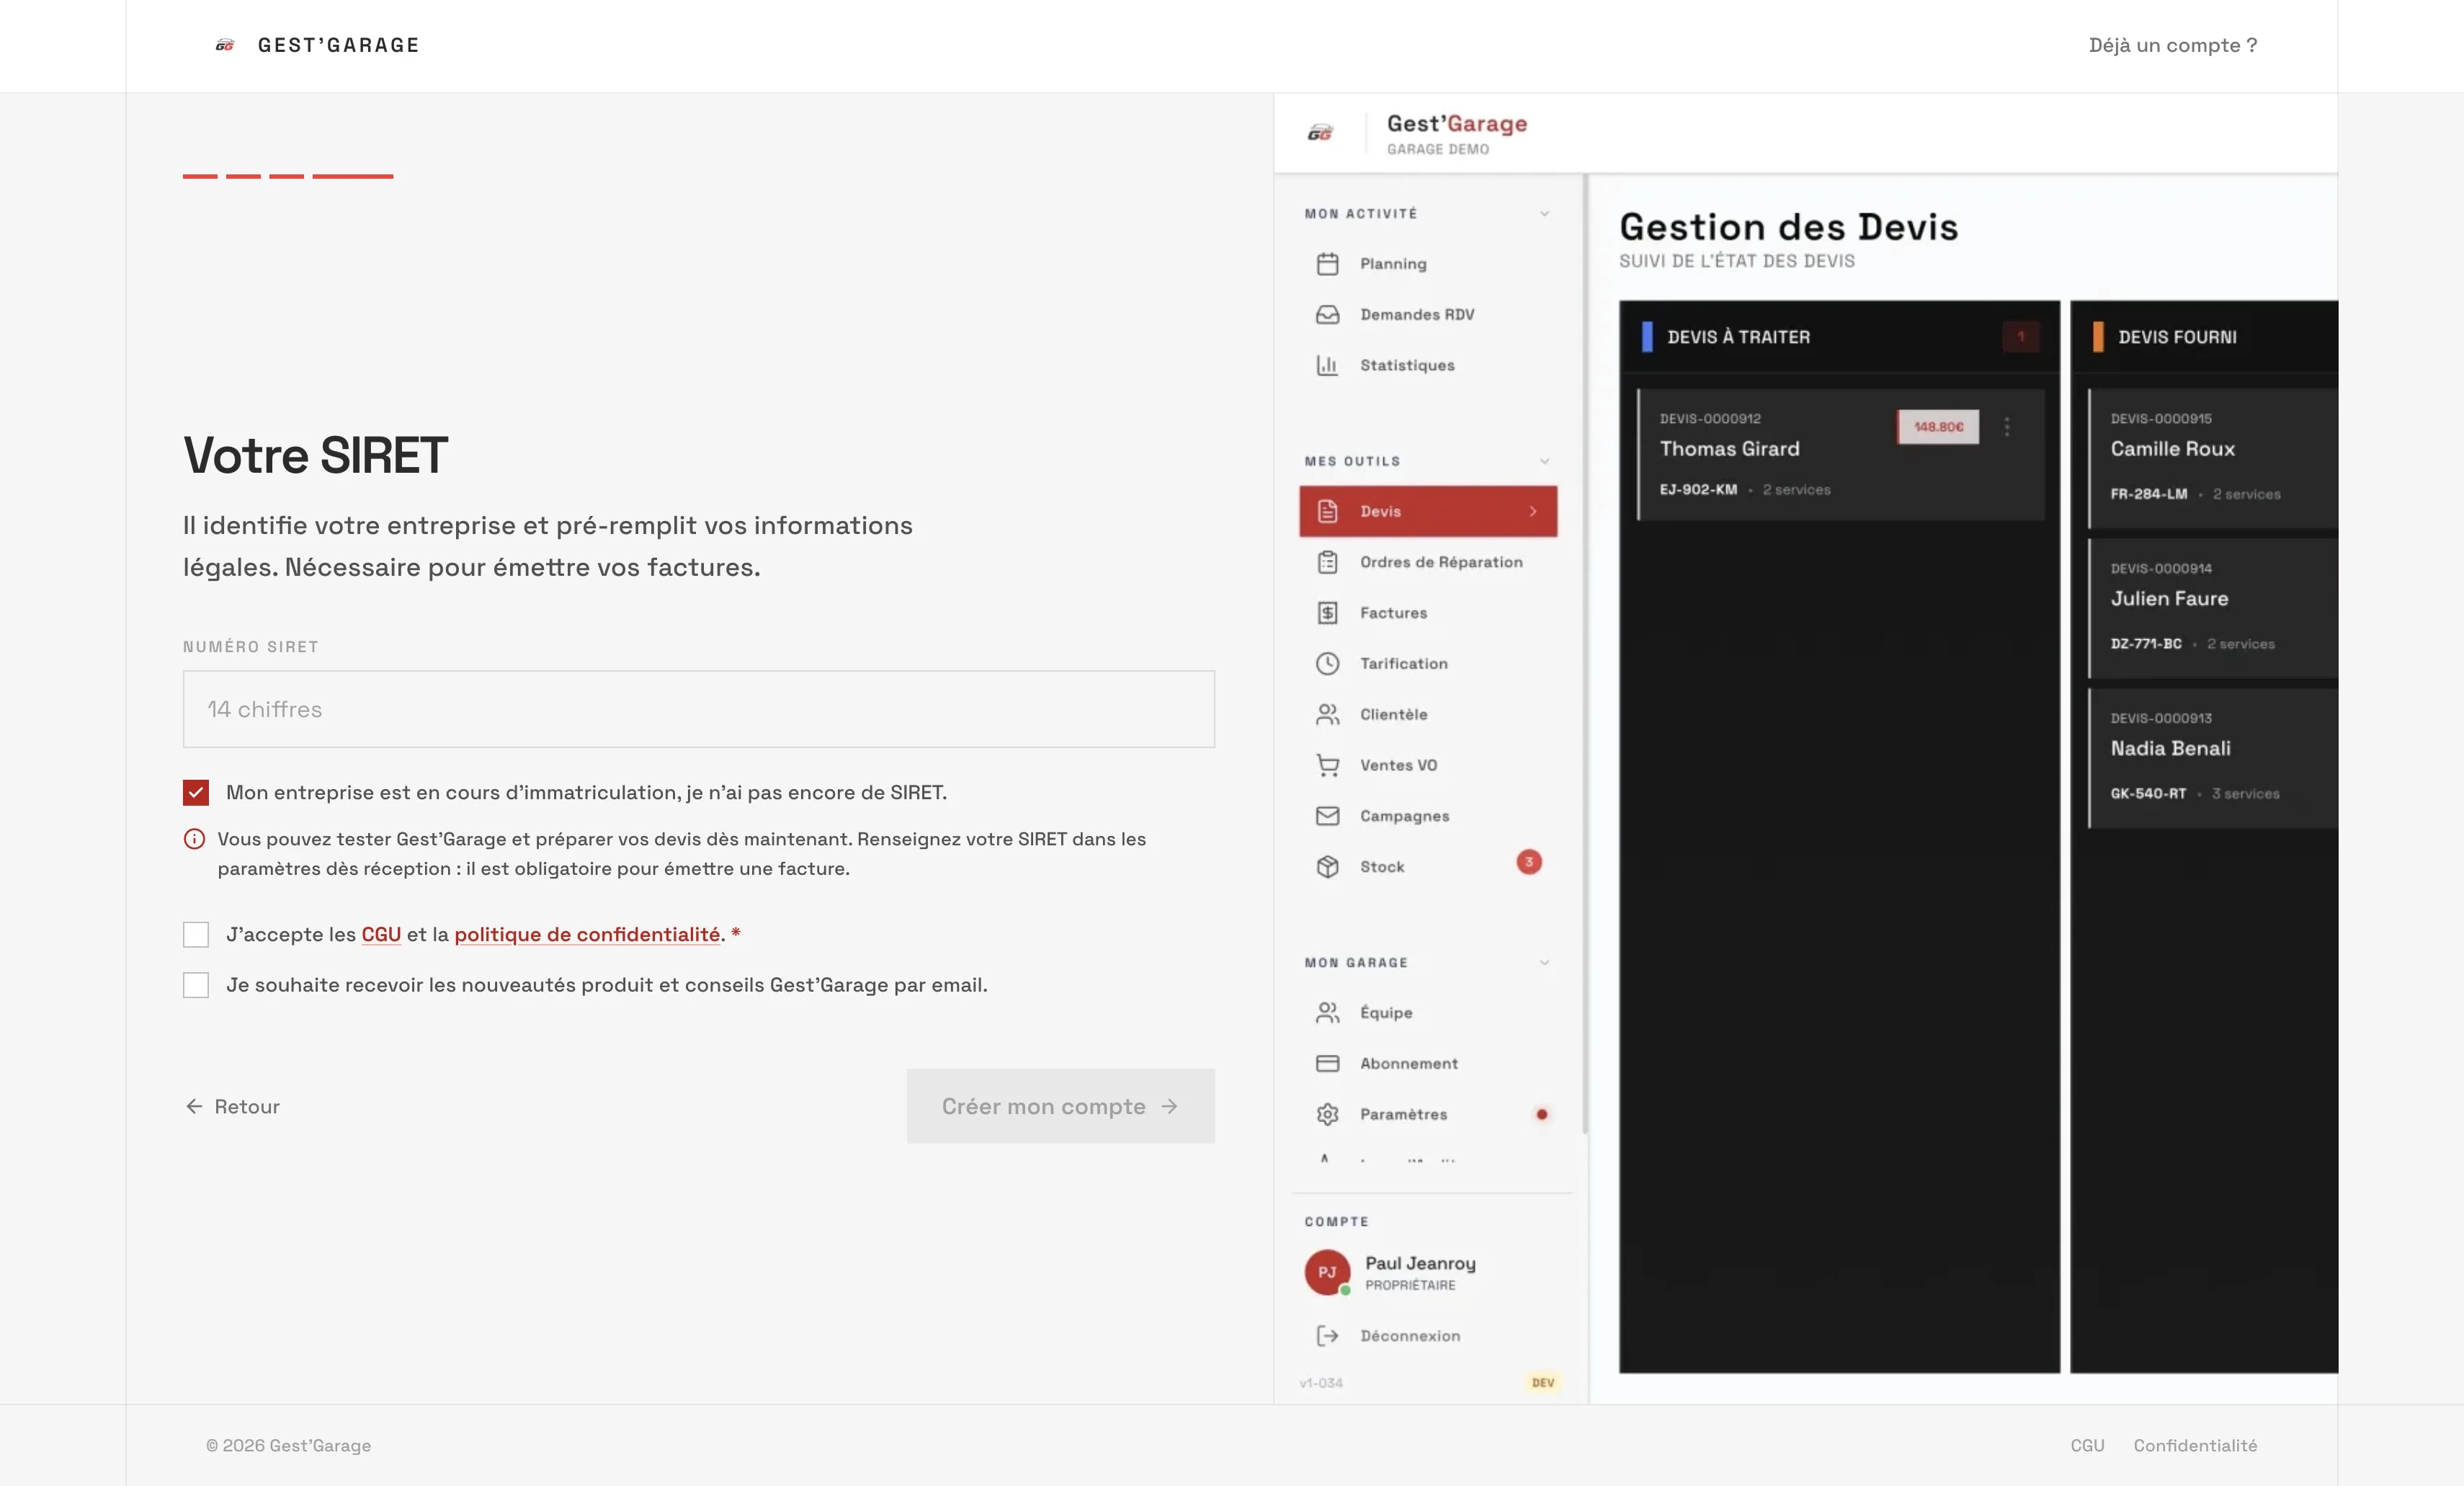The height and width of the screenshot is (1486, 2464).
Task: Click the Devis à traiter column header
Action: pyautogui.click(x=1839, y=337)
